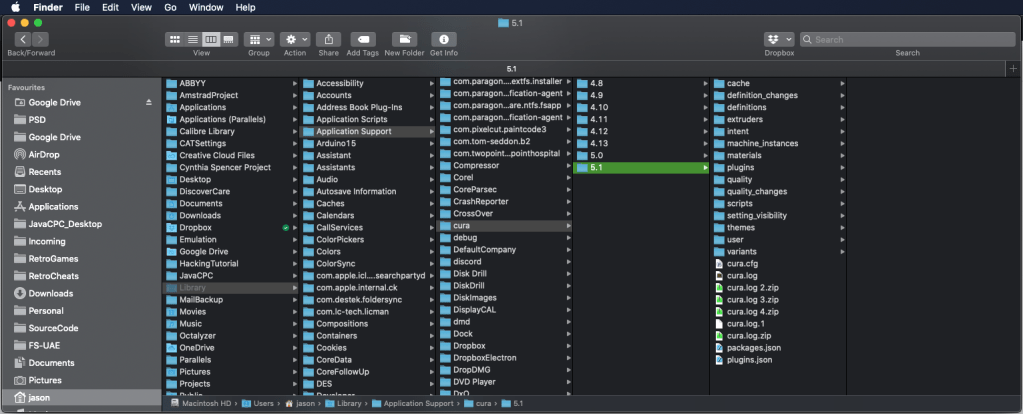Click Application Support in path bar

pyautogui.click(x=411, y=403)
